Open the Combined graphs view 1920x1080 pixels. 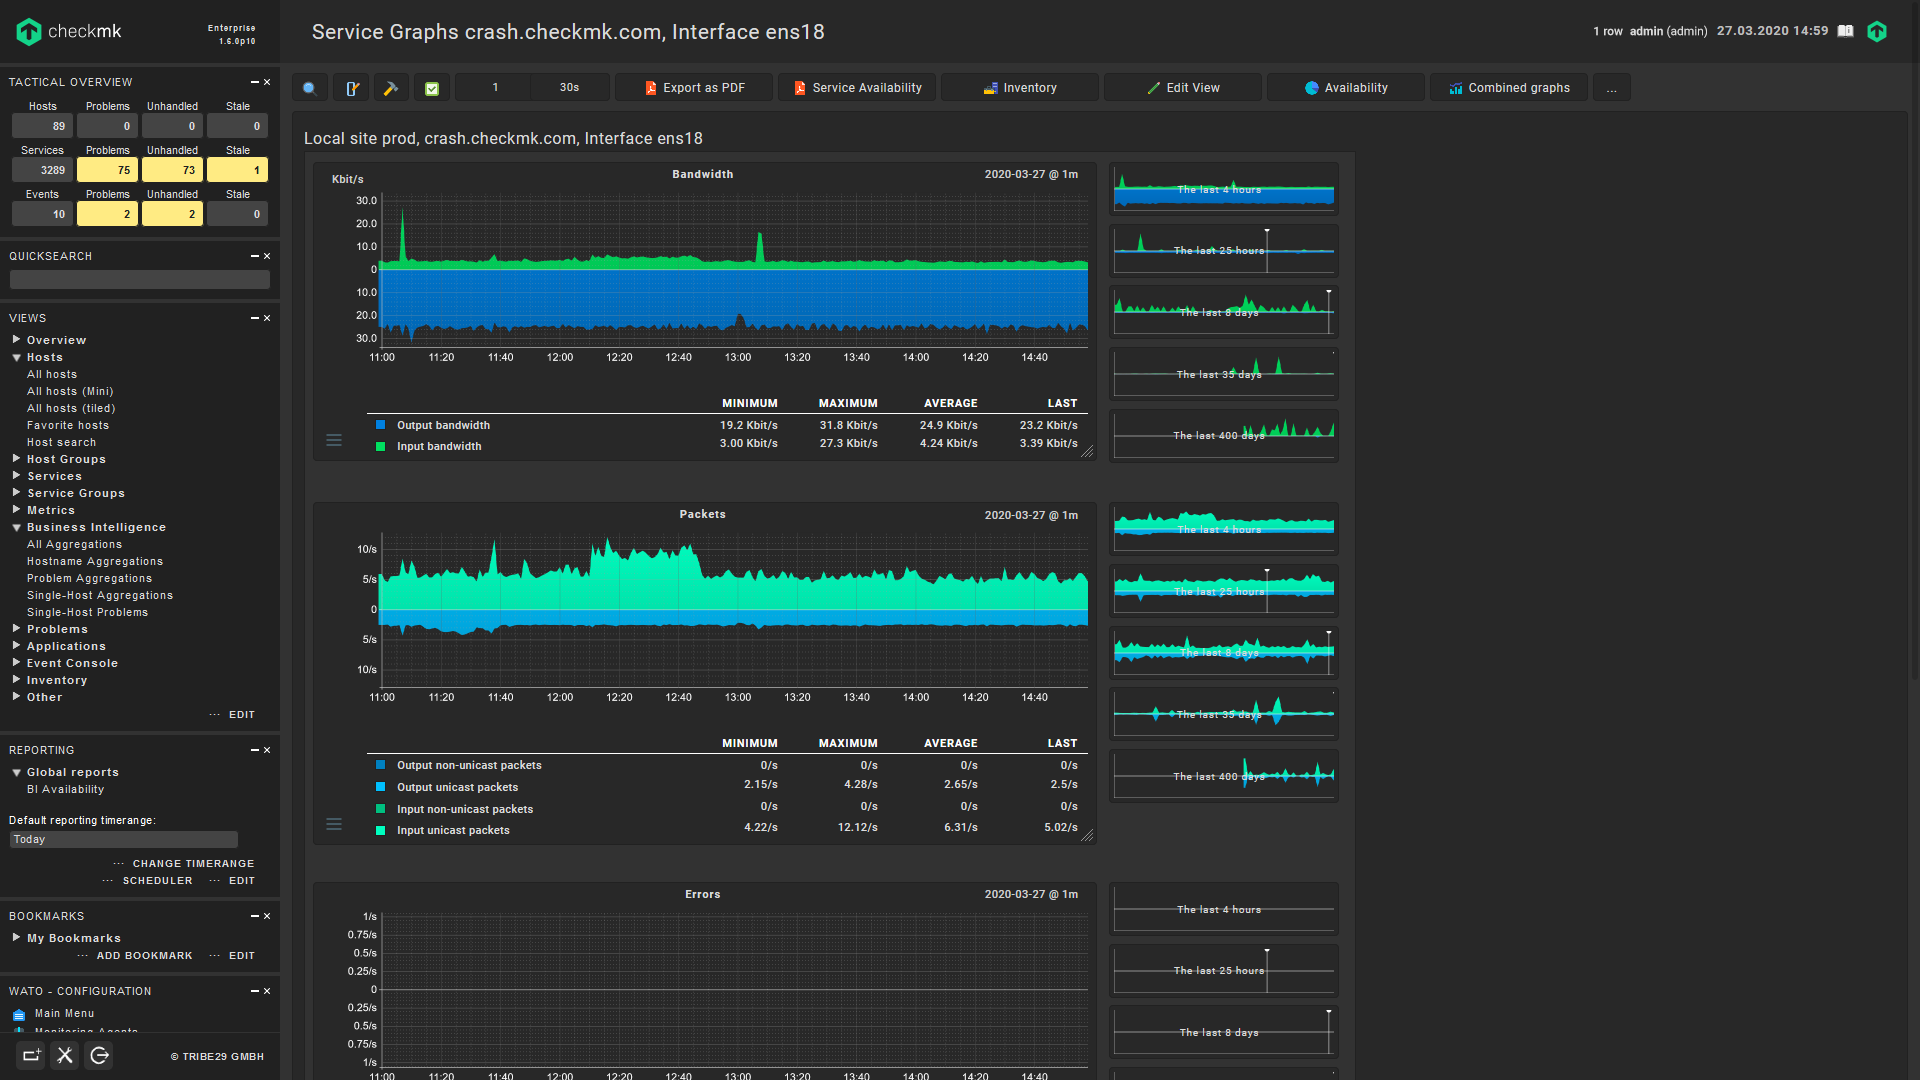(1509, 88)
